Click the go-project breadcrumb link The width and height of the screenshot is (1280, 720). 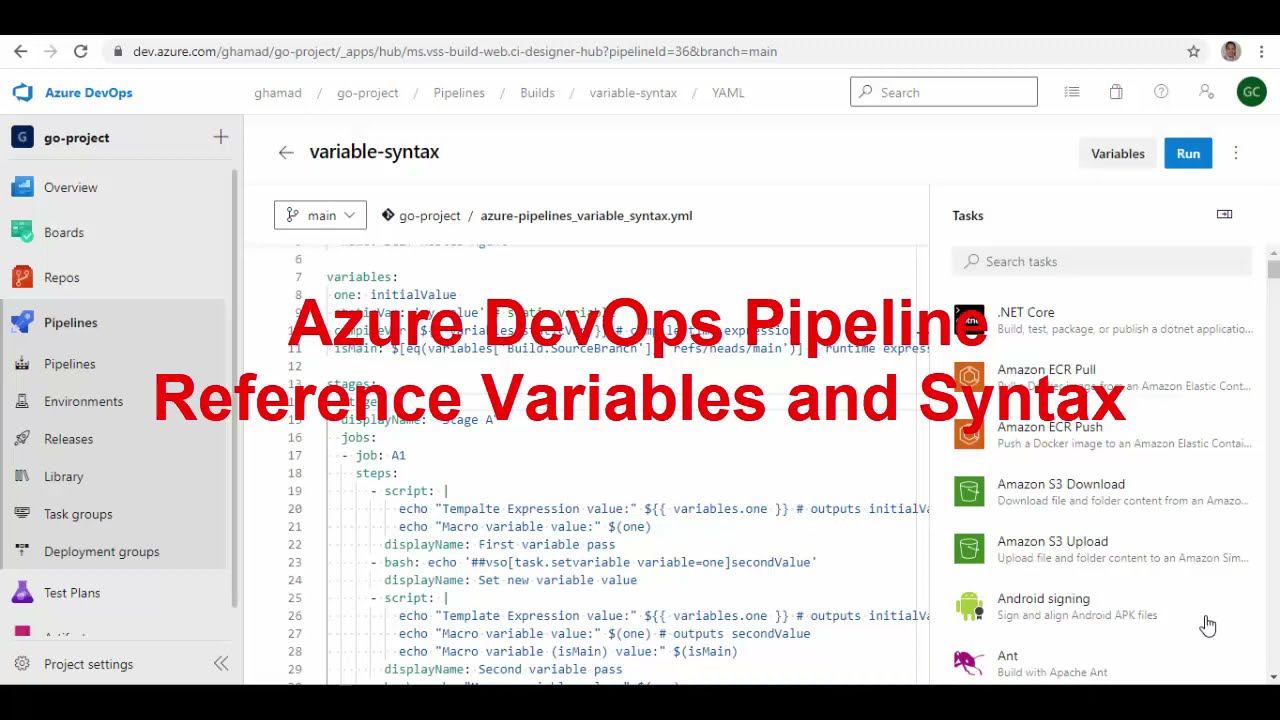click(367, 92)
